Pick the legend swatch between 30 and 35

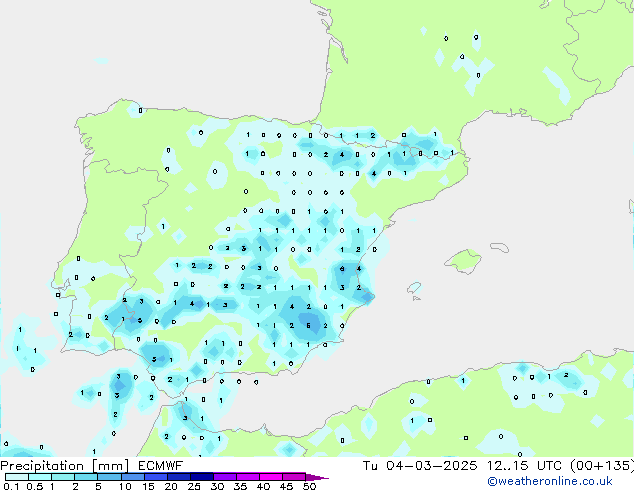tap(227, 477)
